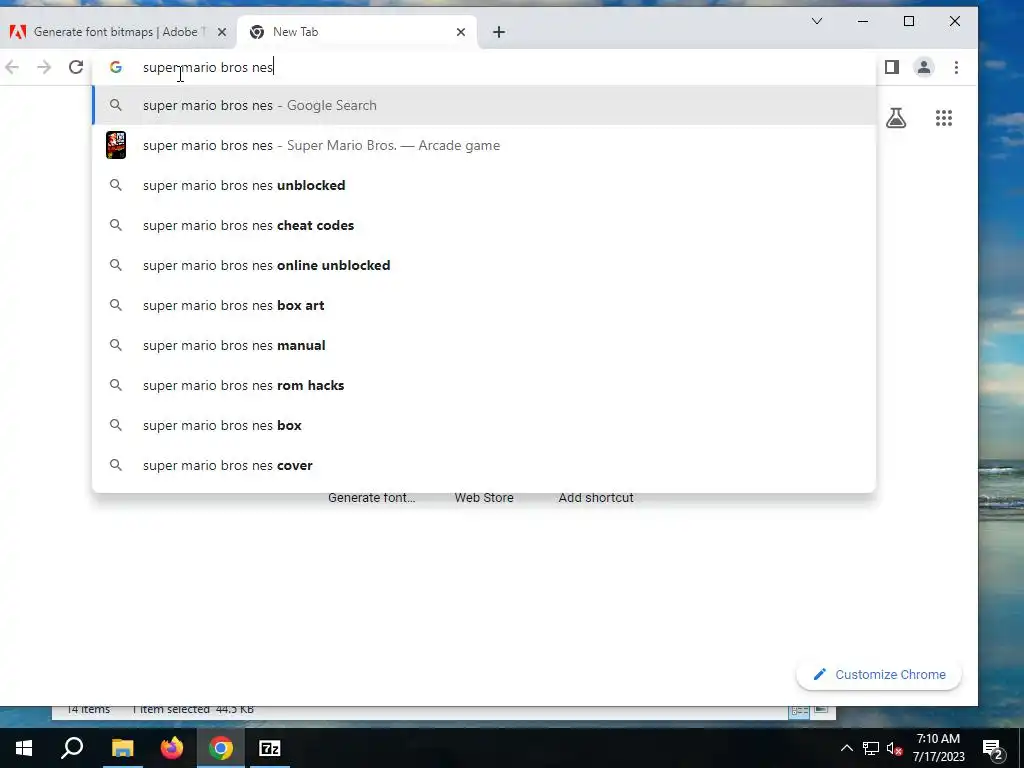Choose the Super Mario Bros. Arcade game suggestion
This screenshot has height=768, width=1024.
tap(484, 145)
